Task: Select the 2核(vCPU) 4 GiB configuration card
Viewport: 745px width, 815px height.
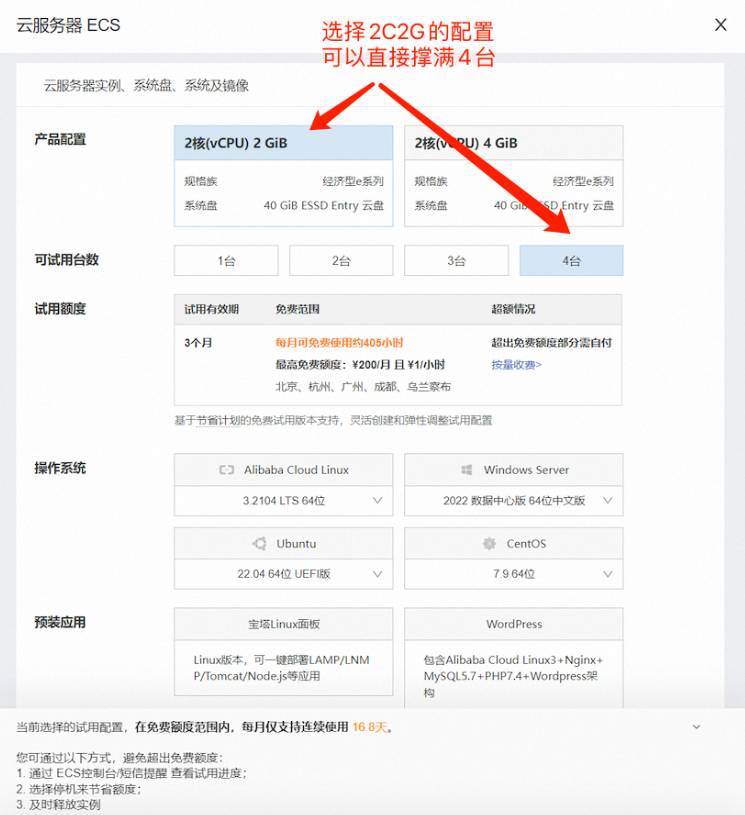Action: click(x=514, y=176)
